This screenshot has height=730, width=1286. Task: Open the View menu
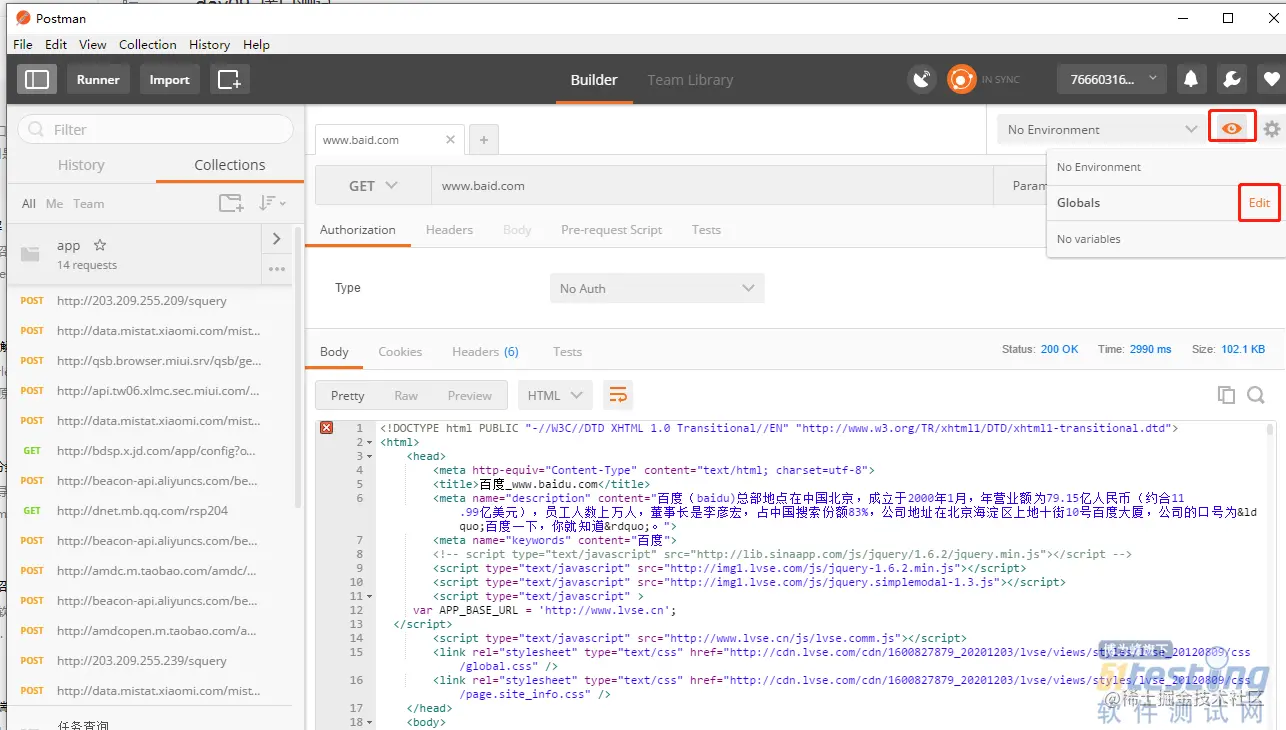pyautogui.click(x=93, y=44)
